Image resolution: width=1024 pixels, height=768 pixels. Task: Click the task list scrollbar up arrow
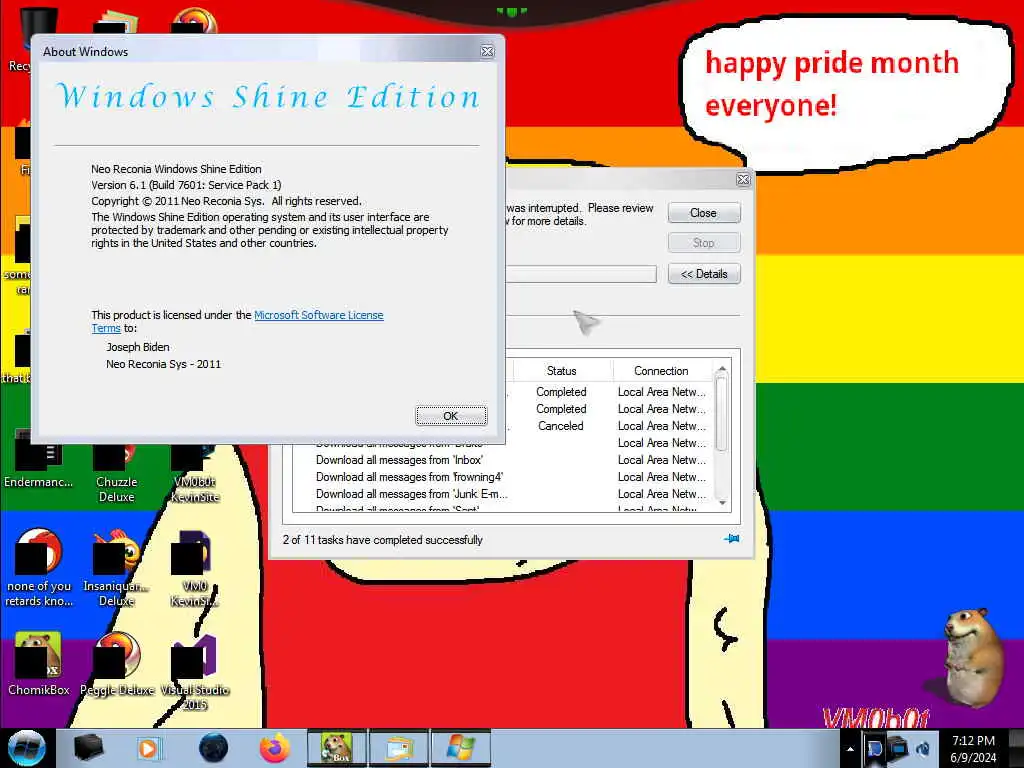pos(722,370)
